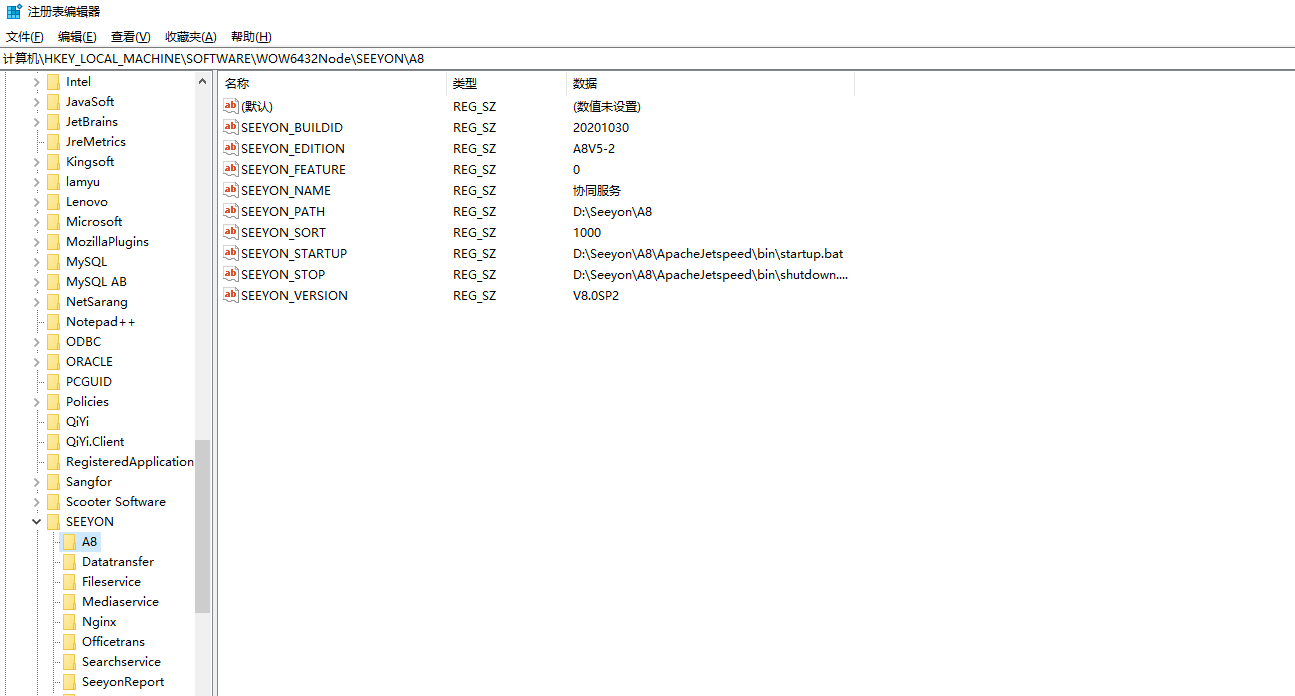The height and width of the screenshot is (696, 1295).
Task: Select the lamyu key
Action: [x=83, y=182]
